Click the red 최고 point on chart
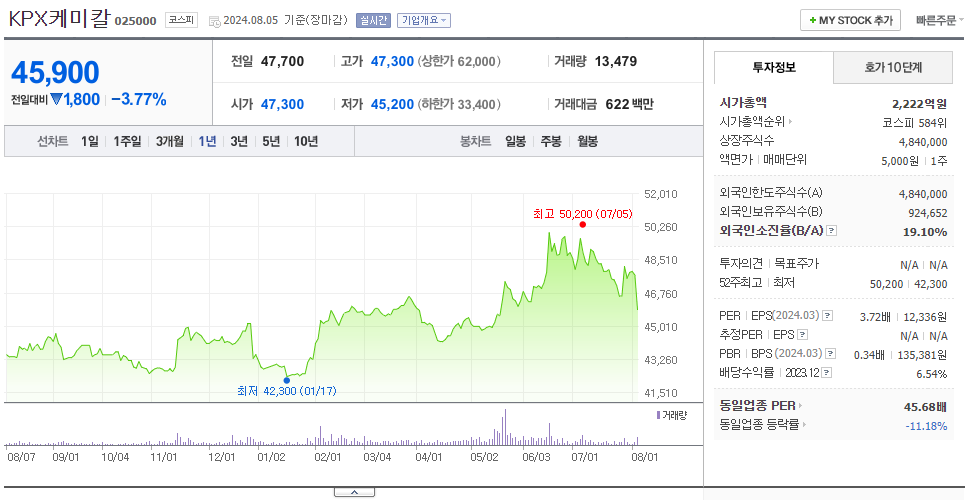The width and height of the screenshot is (968, 500). (582, 224)
